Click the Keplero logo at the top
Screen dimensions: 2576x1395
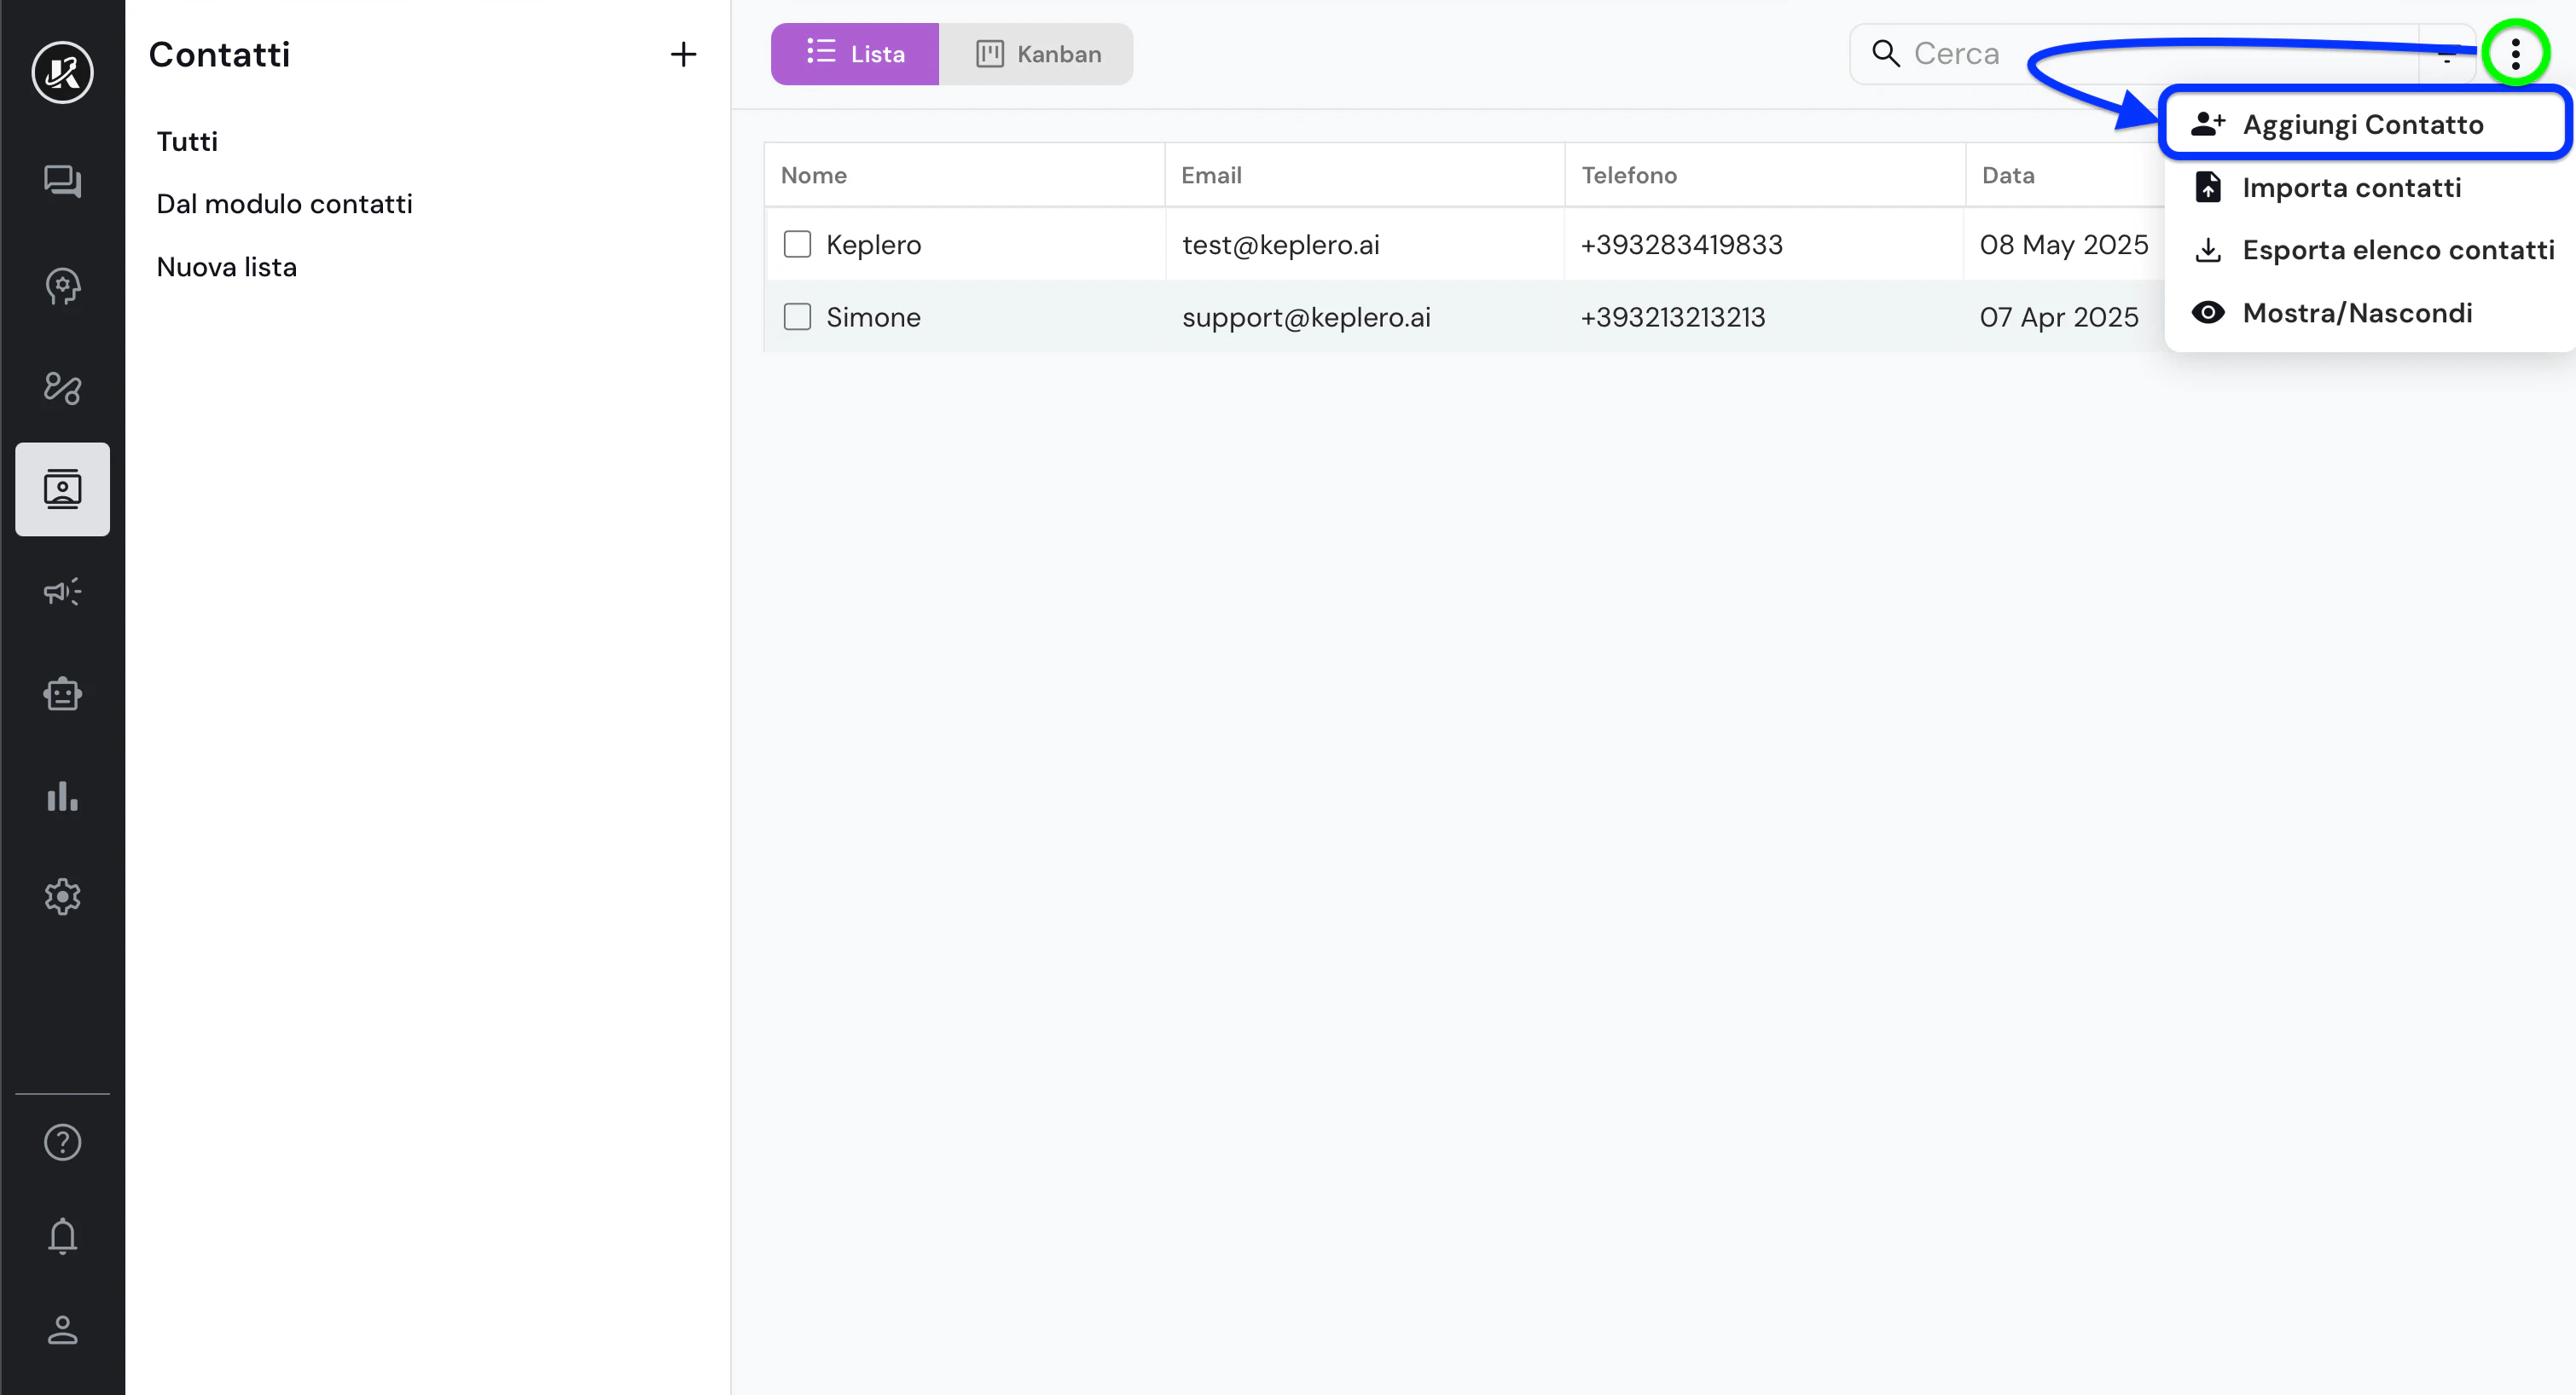62,72
